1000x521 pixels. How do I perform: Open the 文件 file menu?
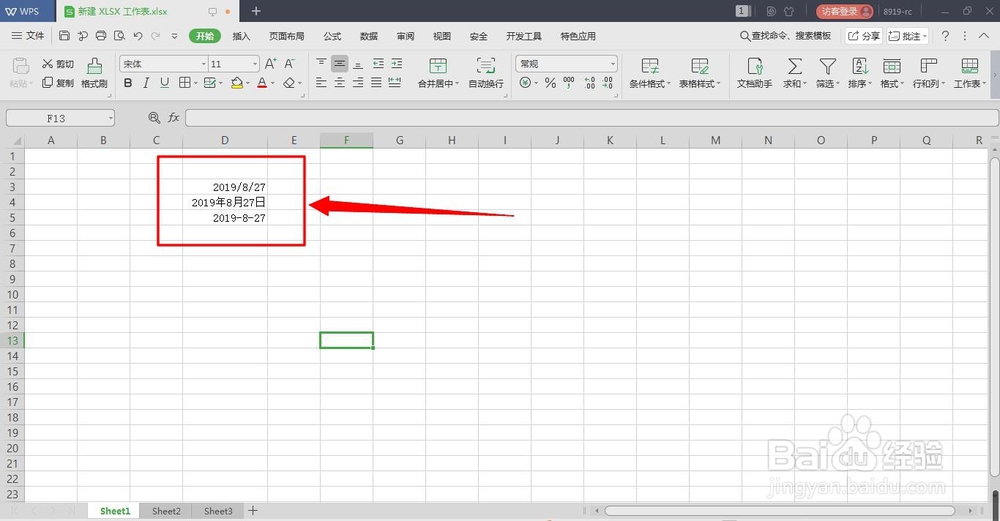[28, 36]
